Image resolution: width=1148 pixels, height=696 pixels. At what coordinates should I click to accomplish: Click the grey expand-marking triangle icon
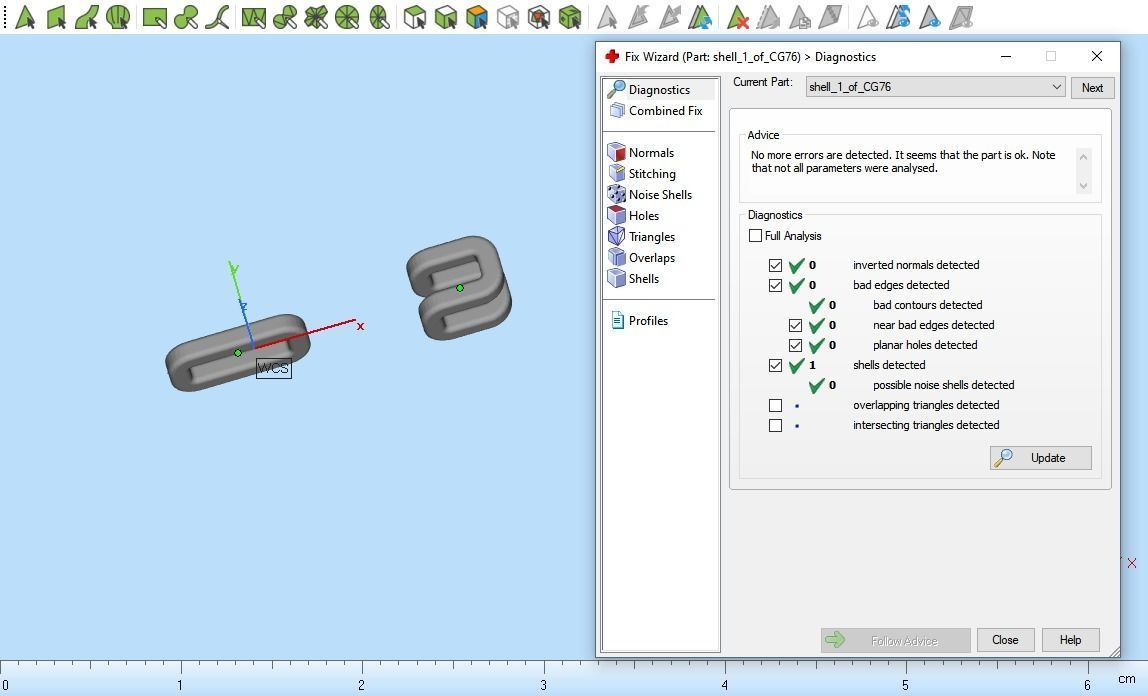[x=669, y=17]
